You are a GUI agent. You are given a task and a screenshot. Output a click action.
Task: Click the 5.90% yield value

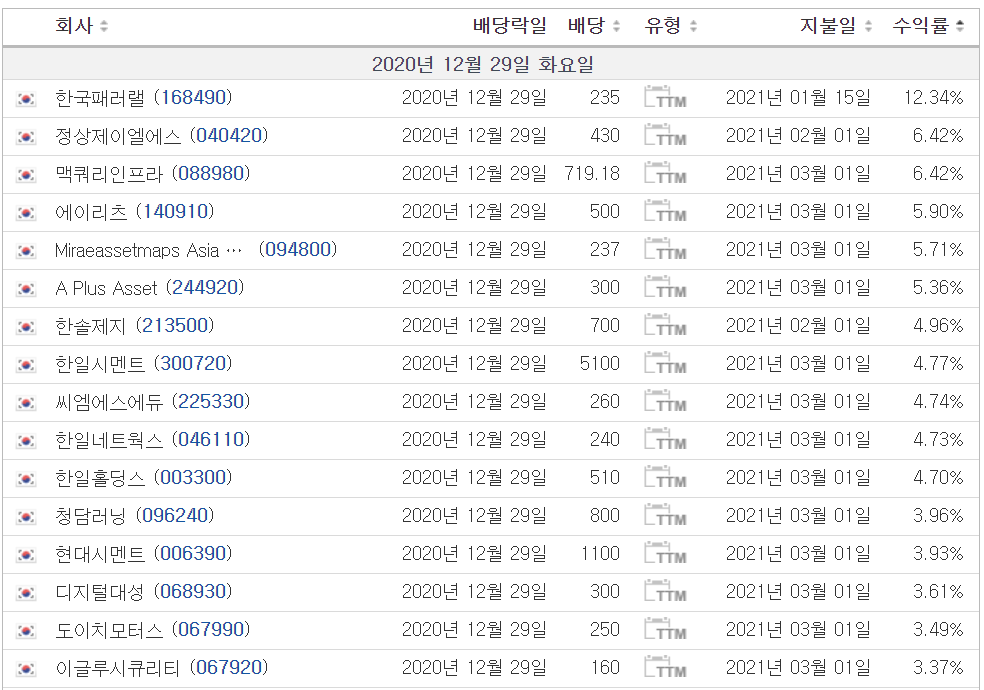[x=938, y=211]
